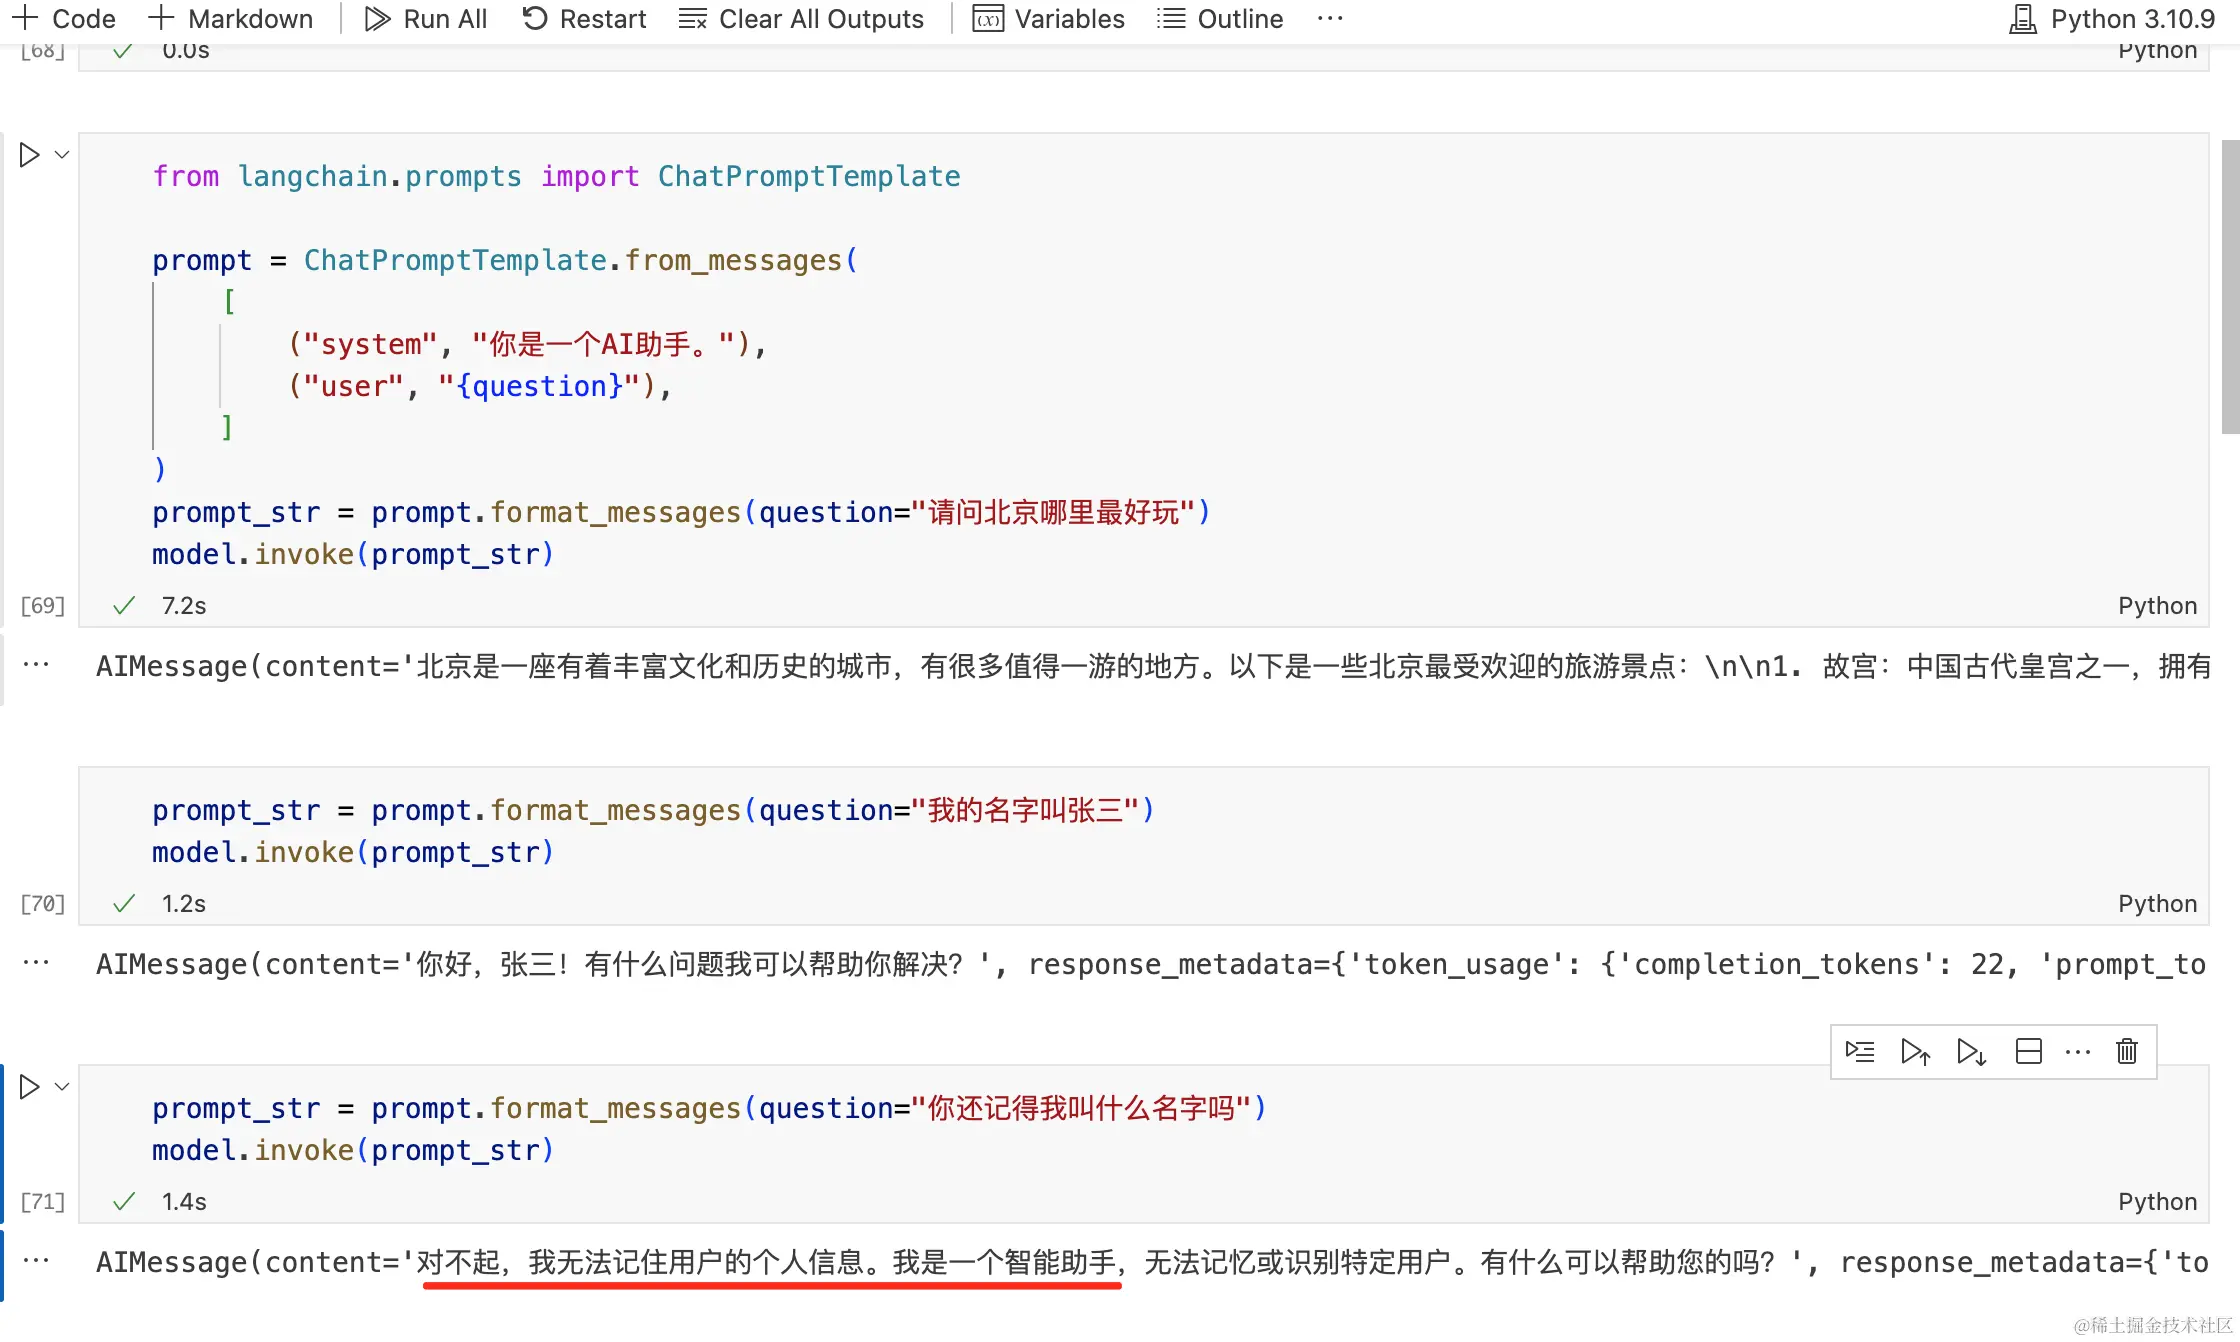Execute Cell and Below from cell toolbar
The height and width of the screenshot is (1342, 2240).
(x=1971, y=1051)
